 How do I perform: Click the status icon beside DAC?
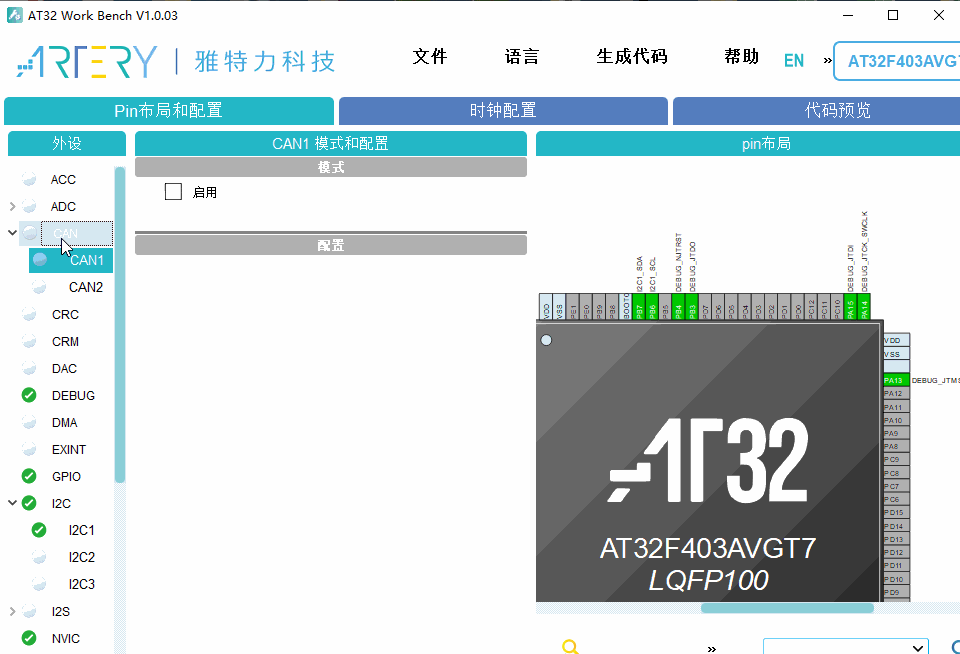point(29,368)
